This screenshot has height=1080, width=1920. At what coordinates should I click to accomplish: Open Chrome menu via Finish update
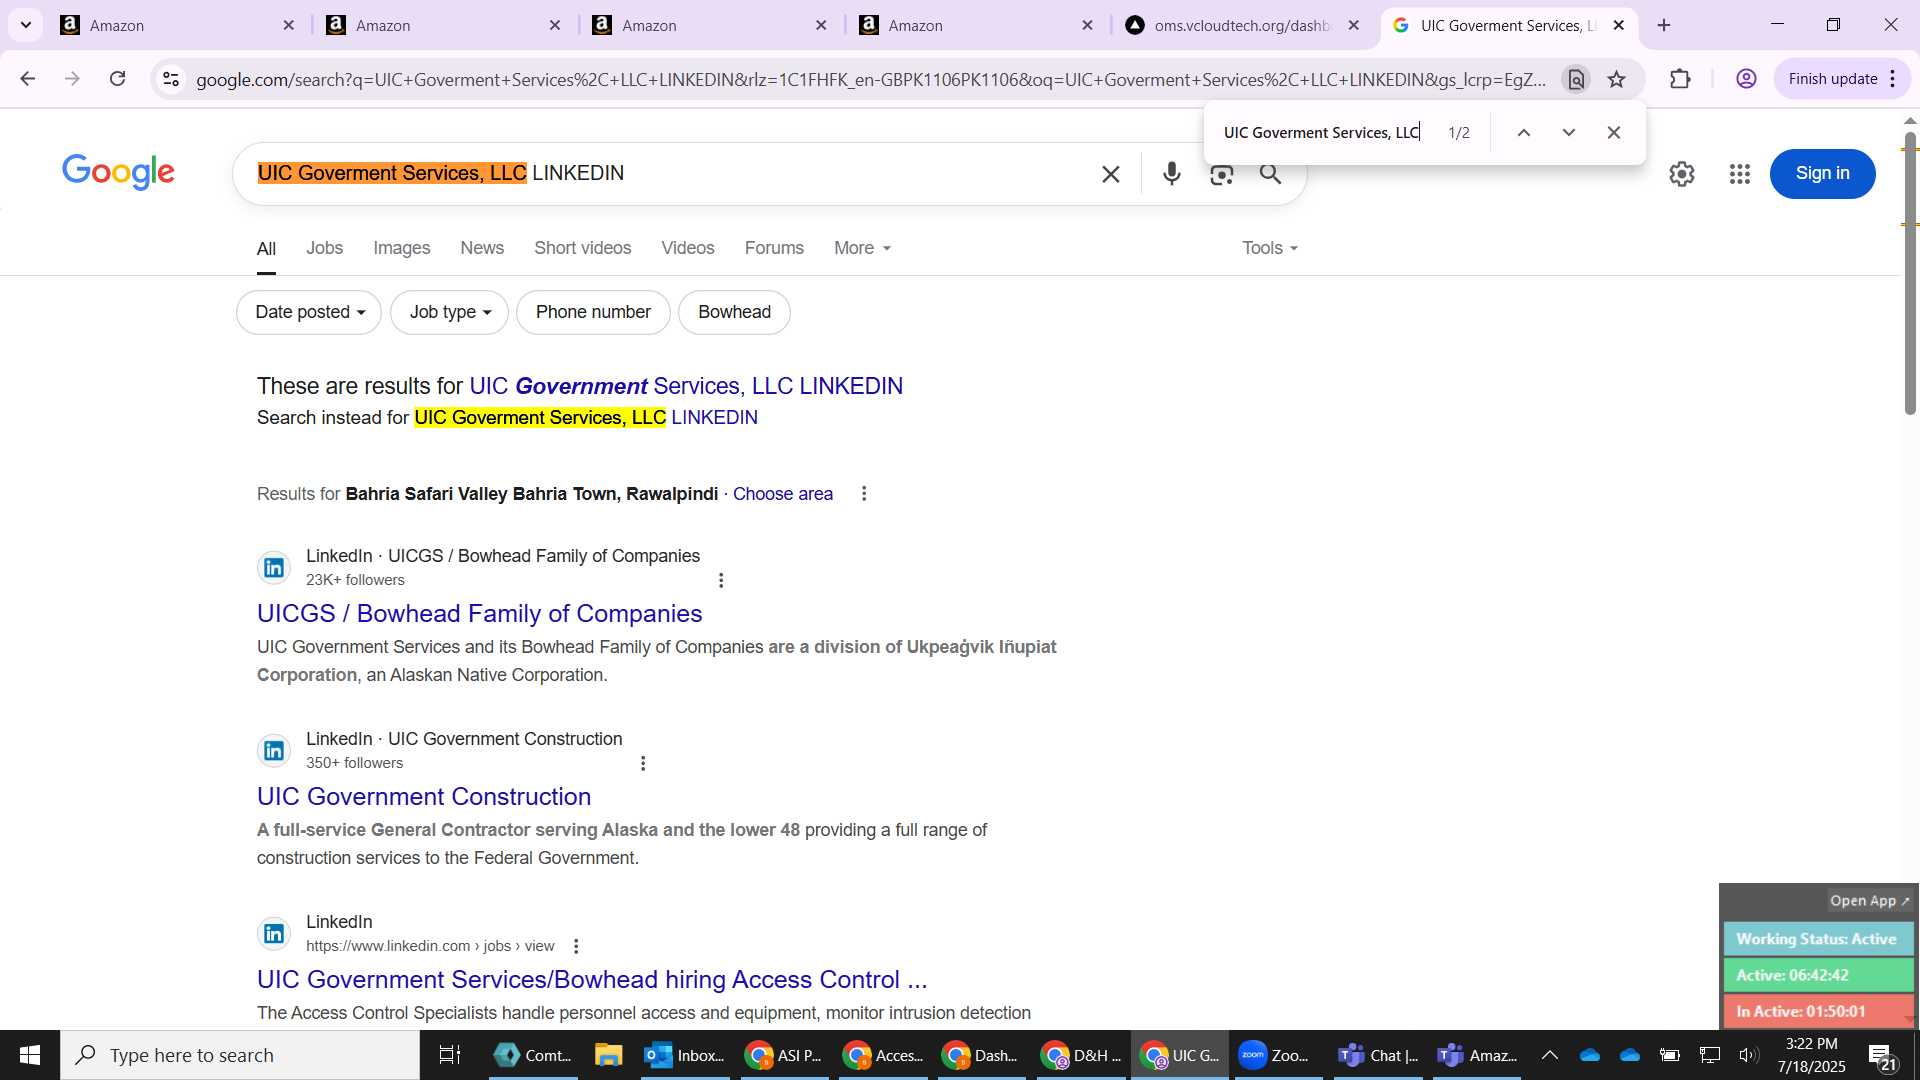click(1842, 79)
